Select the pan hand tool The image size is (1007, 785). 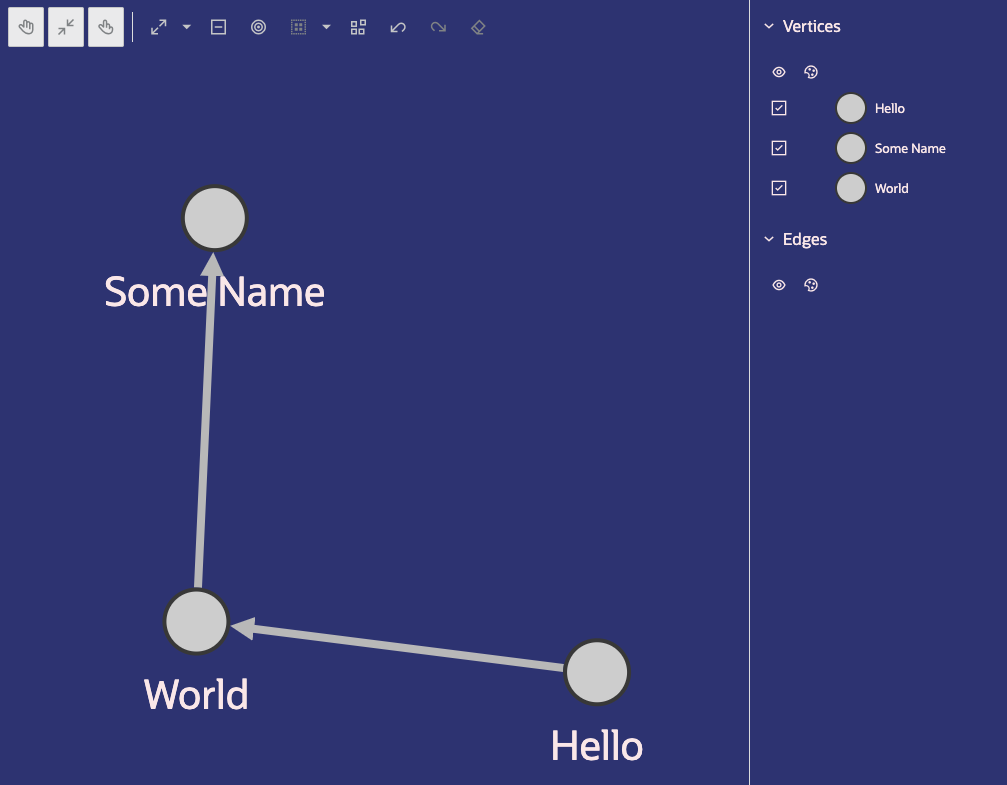tap(25, 27)
